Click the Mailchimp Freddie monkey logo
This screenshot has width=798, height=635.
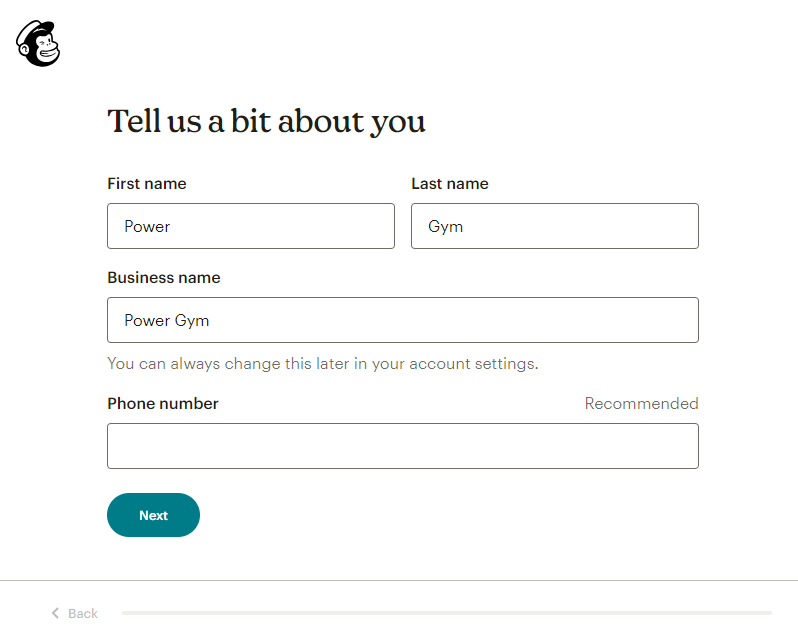pos(38,43)
